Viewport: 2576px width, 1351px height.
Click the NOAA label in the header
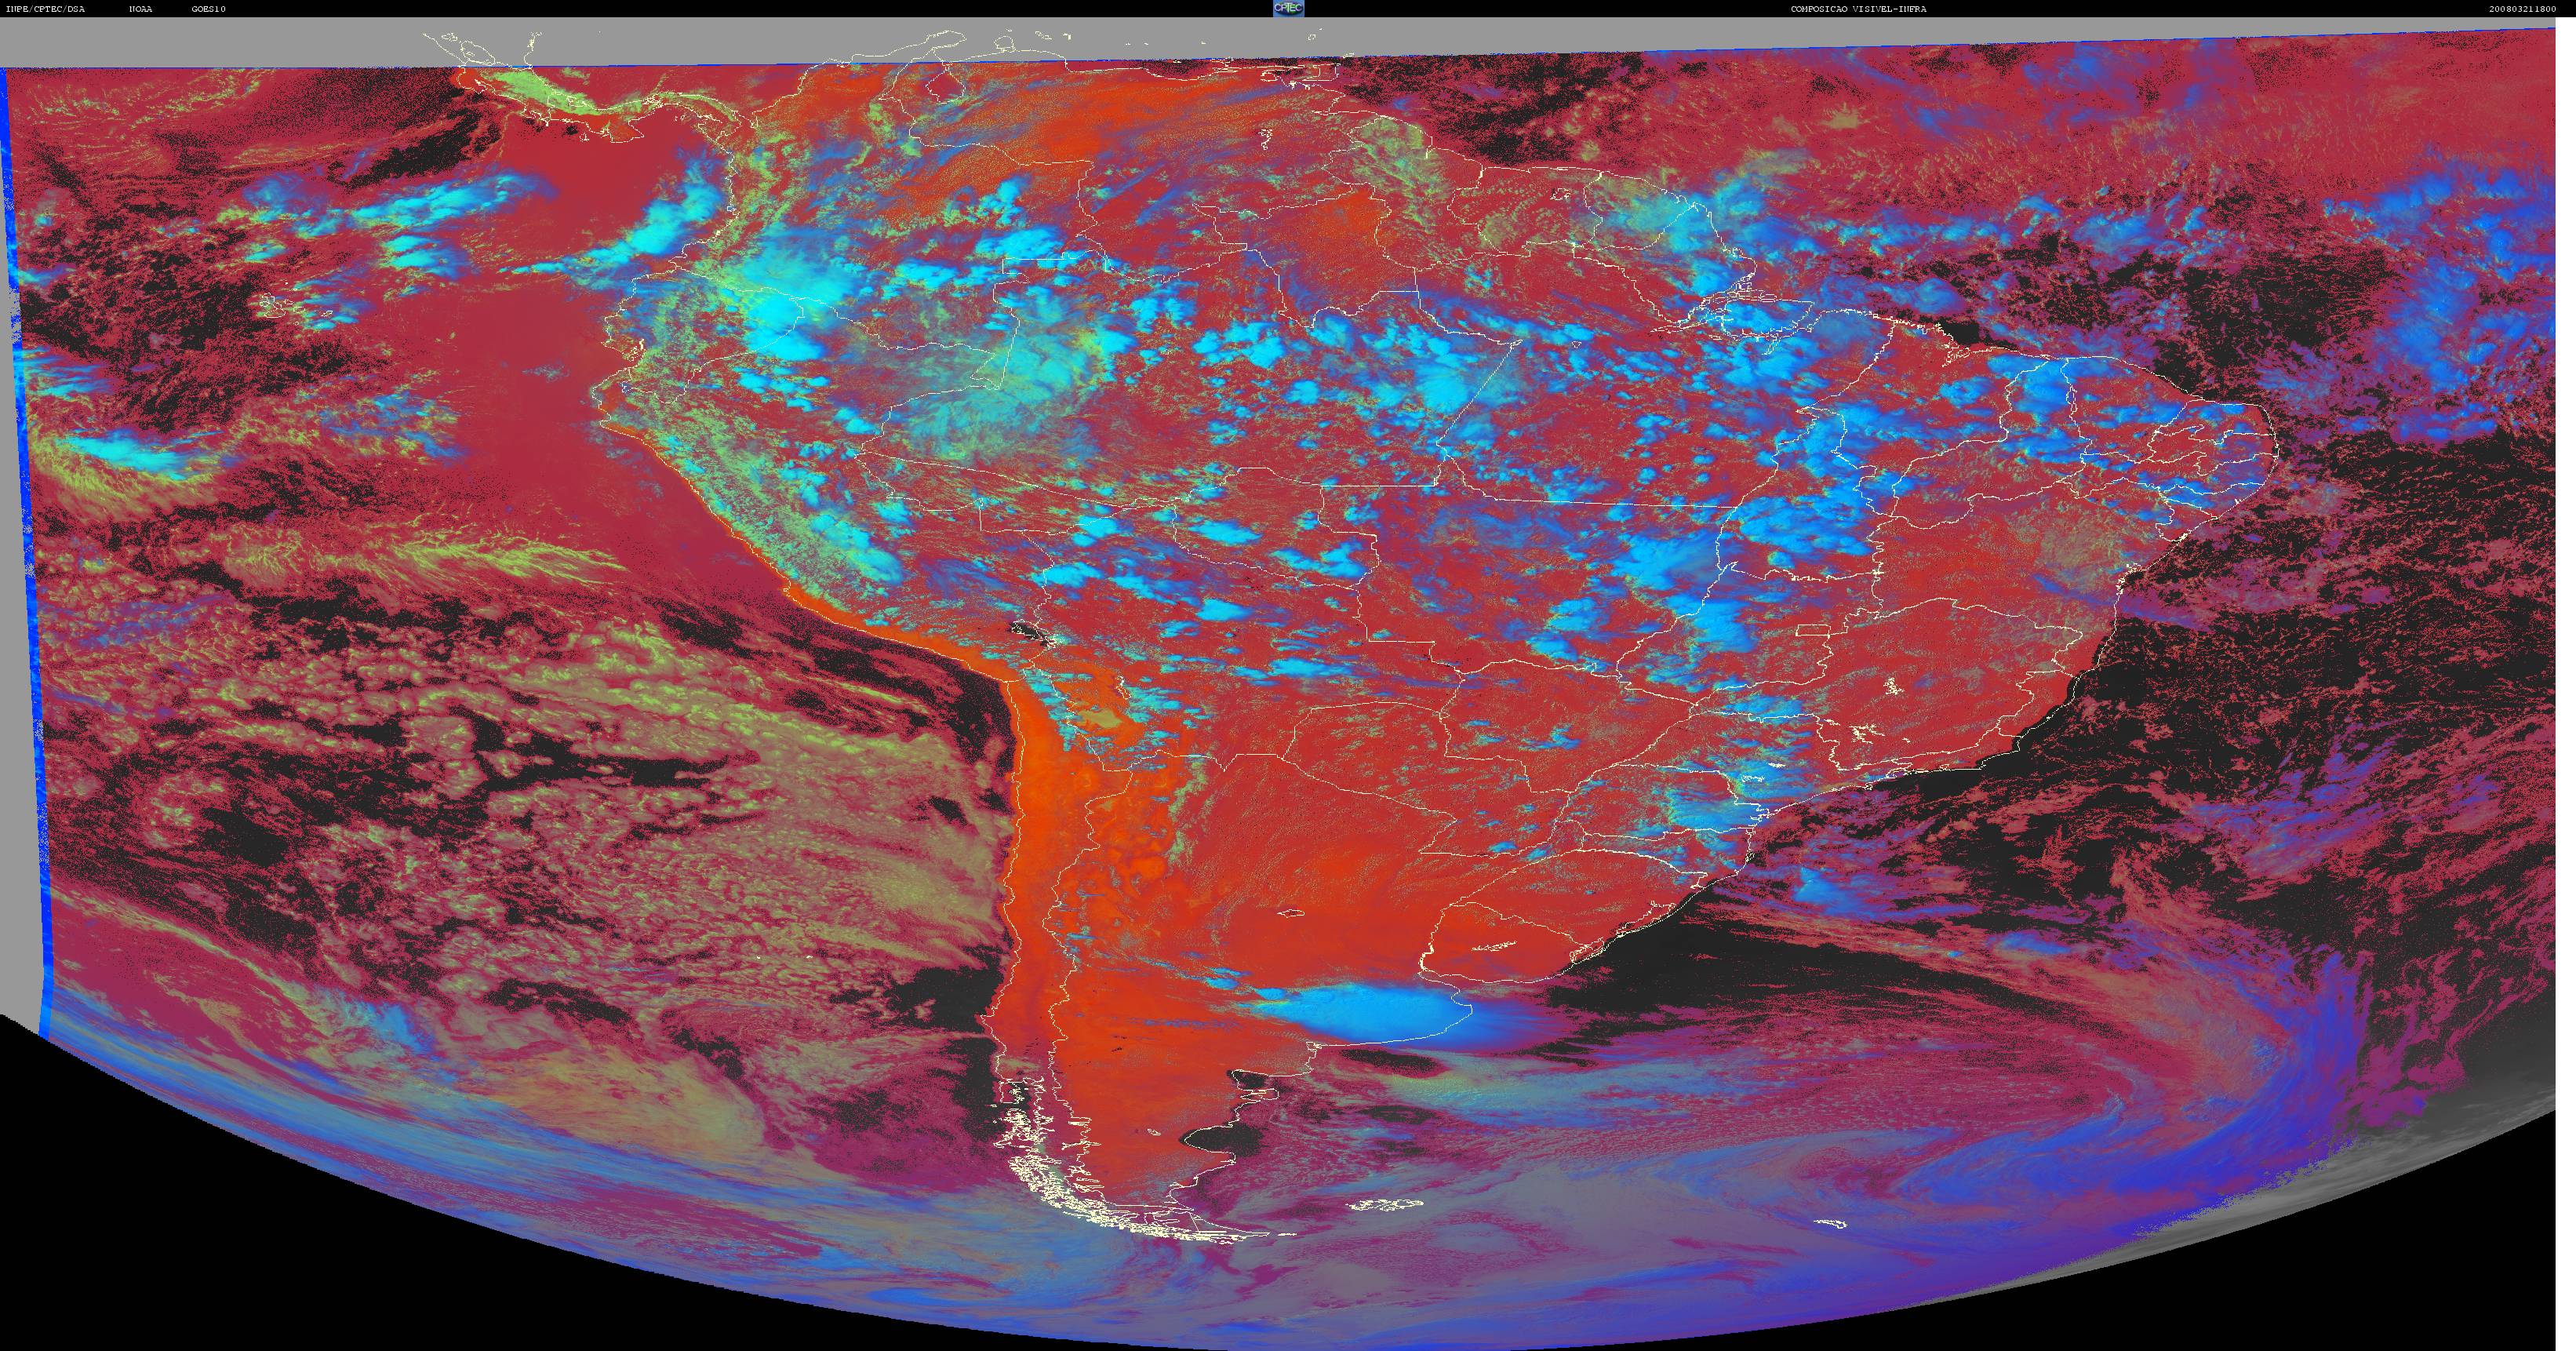tap(140, 9)
